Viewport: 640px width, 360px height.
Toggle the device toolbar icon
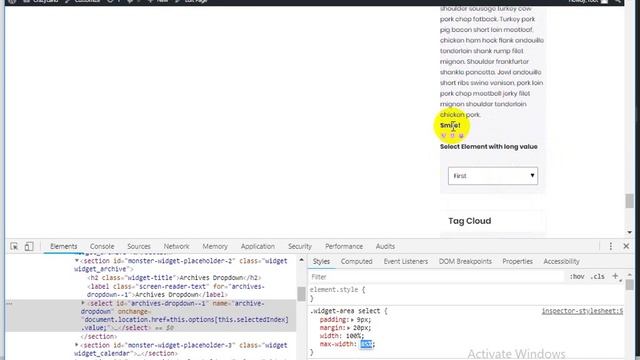pos(29,246)
